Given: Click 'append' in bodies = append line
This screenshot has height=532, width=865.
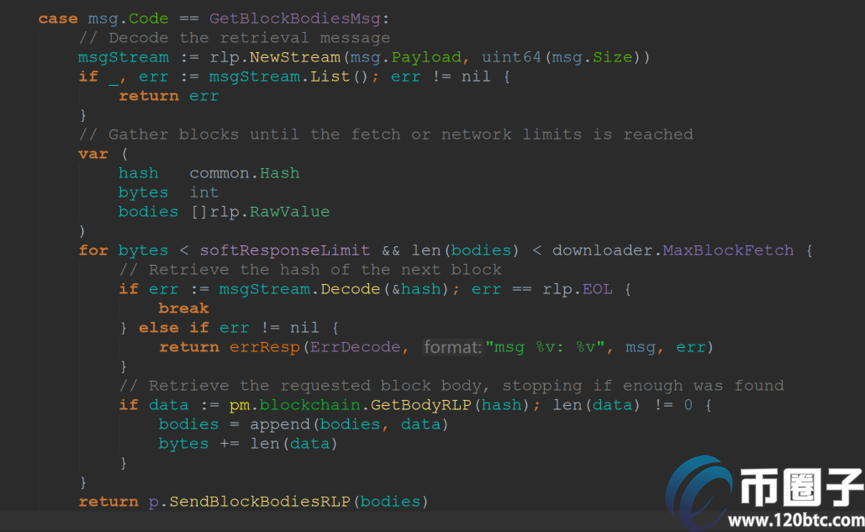Looking at the screenshot, I should 280,424.
